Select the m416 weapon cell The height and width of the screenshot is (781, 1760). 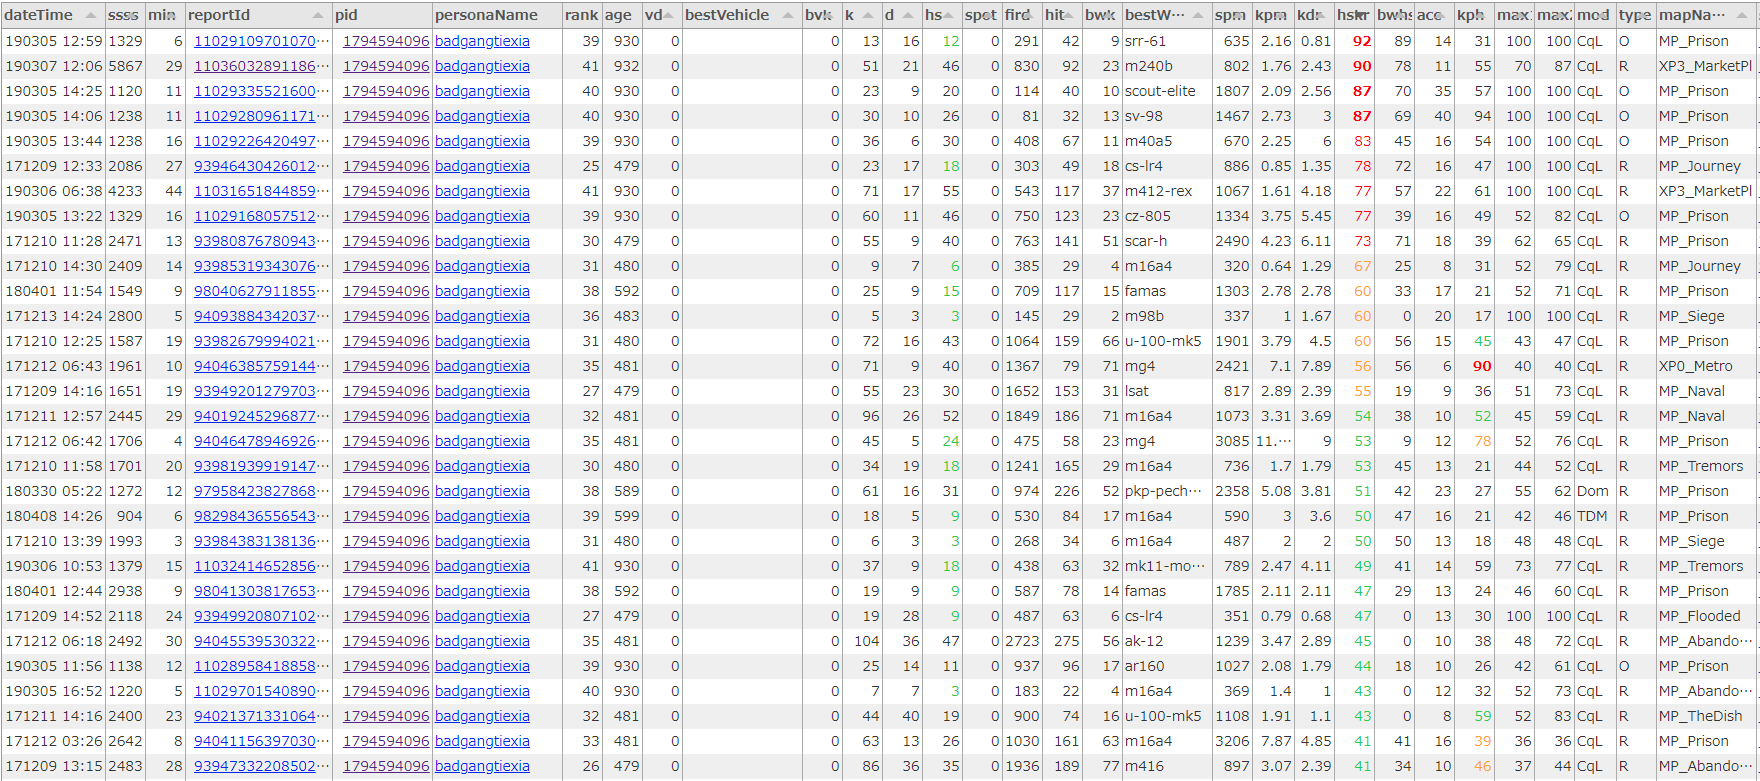[1167, 766]
